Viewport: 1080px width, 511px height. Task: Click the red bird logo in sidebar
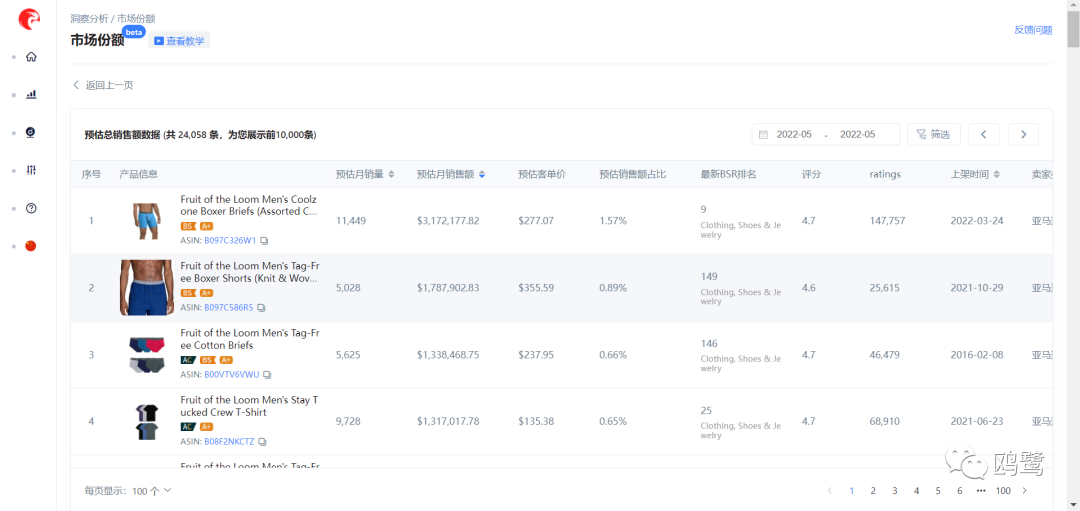pyautogui.click(x=29, y=19)
